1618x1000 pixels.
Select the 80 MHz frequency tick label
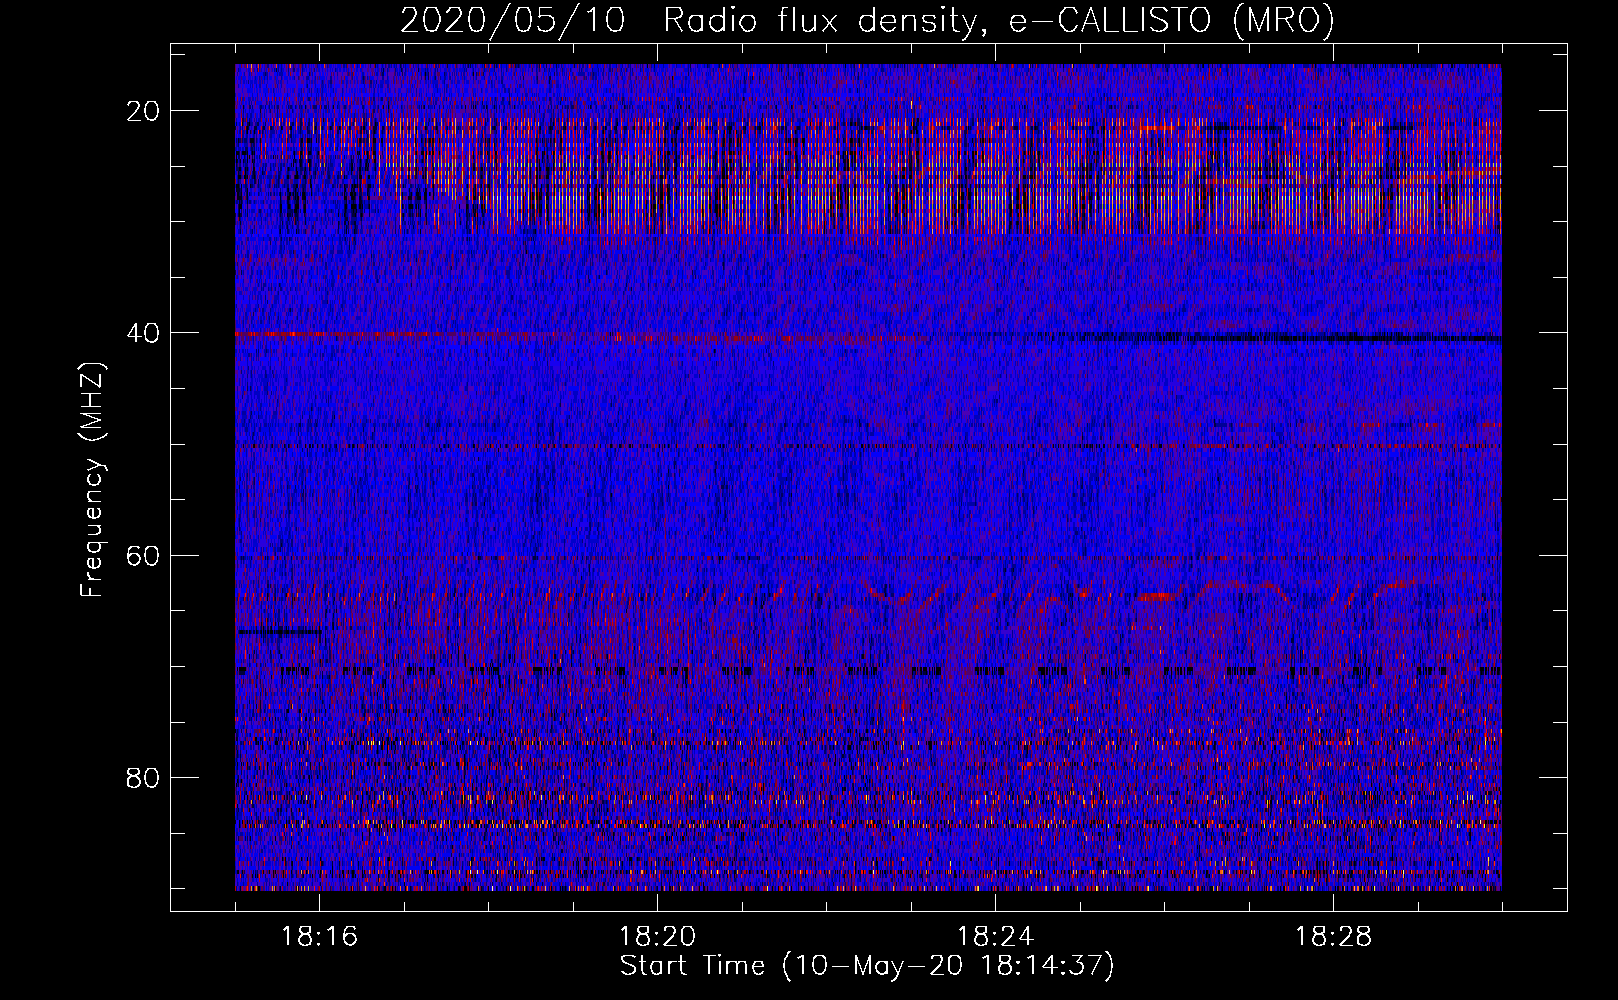click(144, 778)
